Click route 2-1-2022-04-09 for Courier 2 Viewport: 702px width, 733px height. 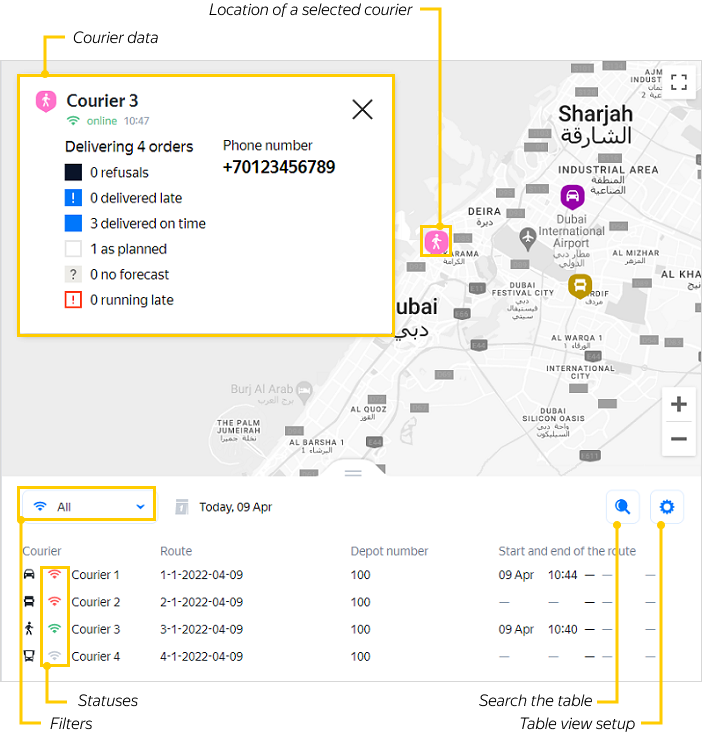pos(201,602)
